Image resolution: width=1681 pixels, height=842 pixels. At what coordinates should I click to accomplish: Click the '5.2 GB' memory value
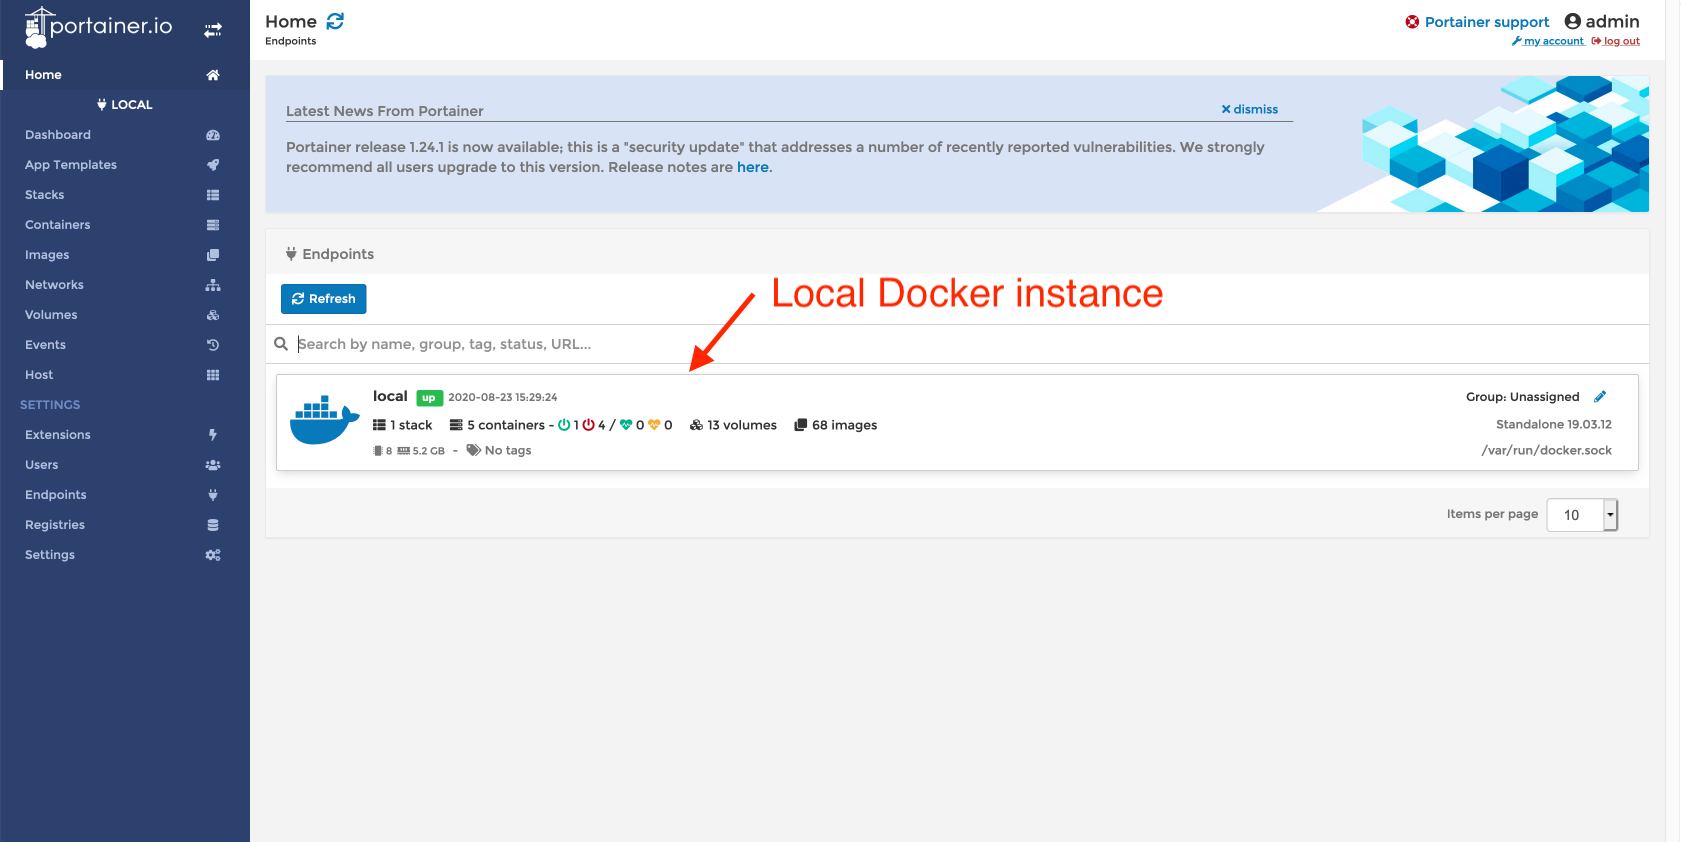[429, 451]
